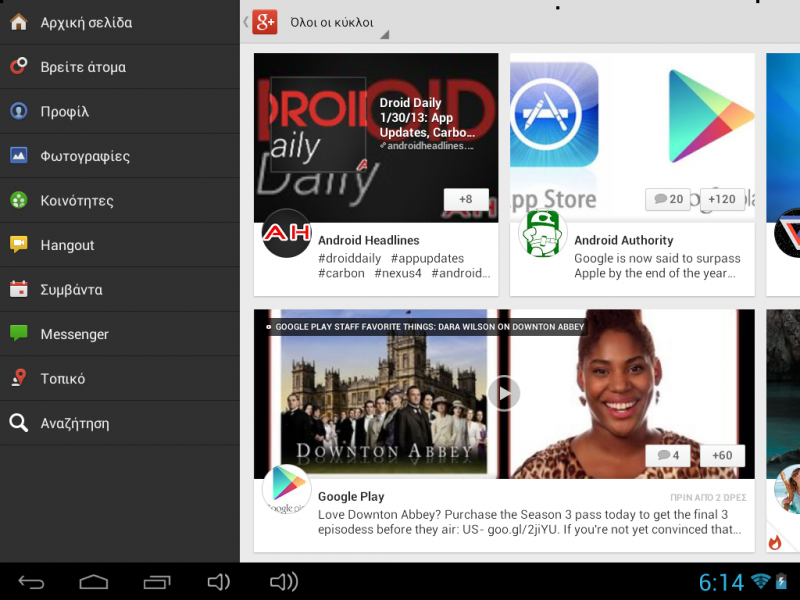The image size is (800, 600).
Task: Open the Φωτογραφίες photos icon
Action: pyautogui.click(x=19, y=155)
